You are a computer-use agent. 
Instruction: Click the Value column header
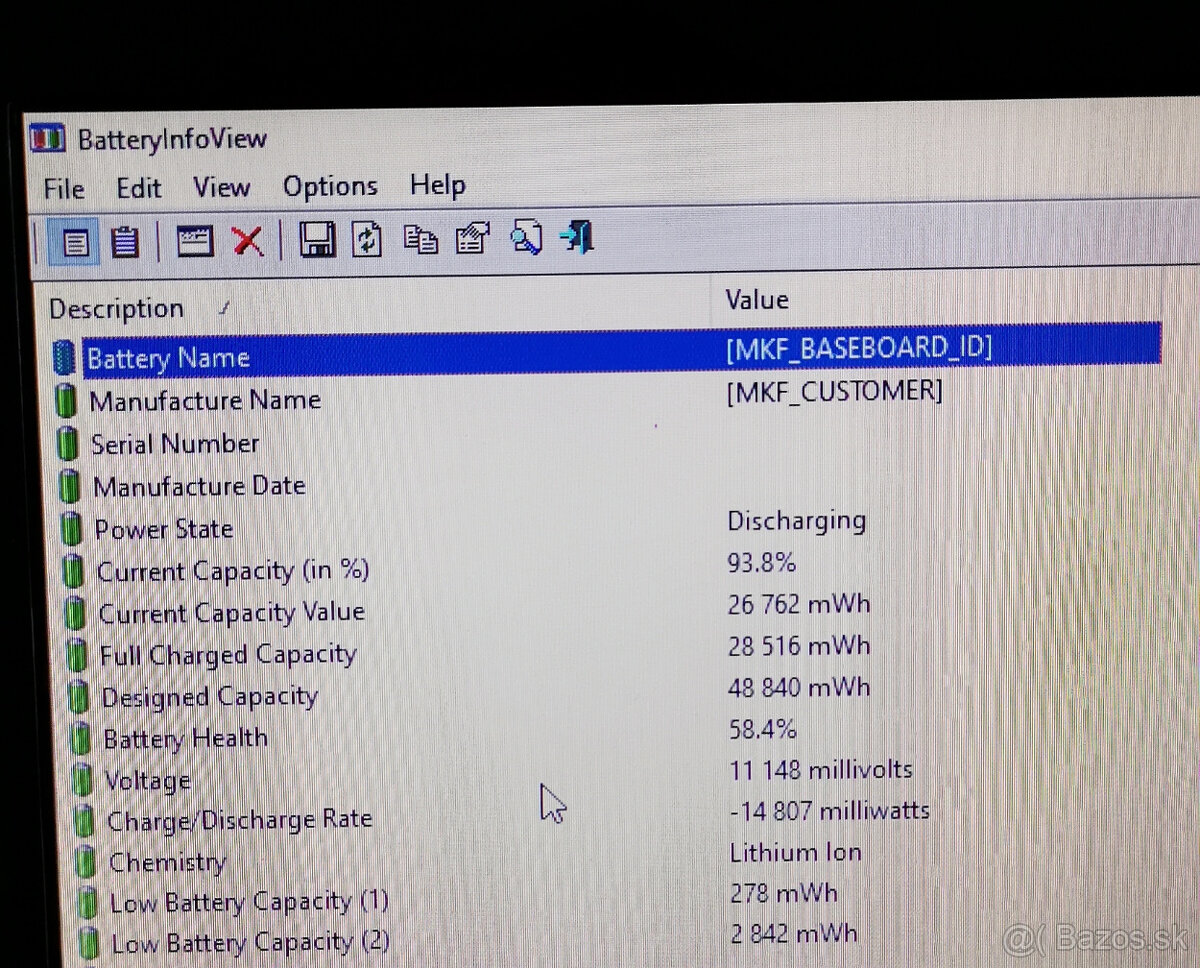click(x=756, y=299)
